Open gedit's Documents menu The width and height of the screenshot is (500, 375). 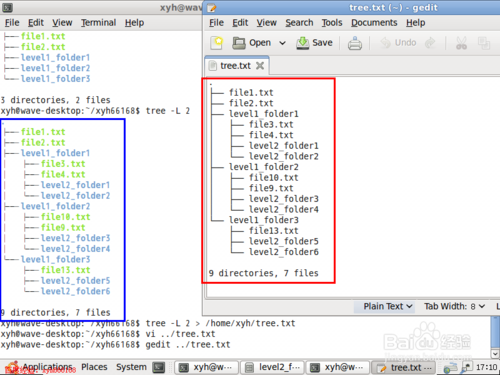pyautogui.click(x=374, y=23)
